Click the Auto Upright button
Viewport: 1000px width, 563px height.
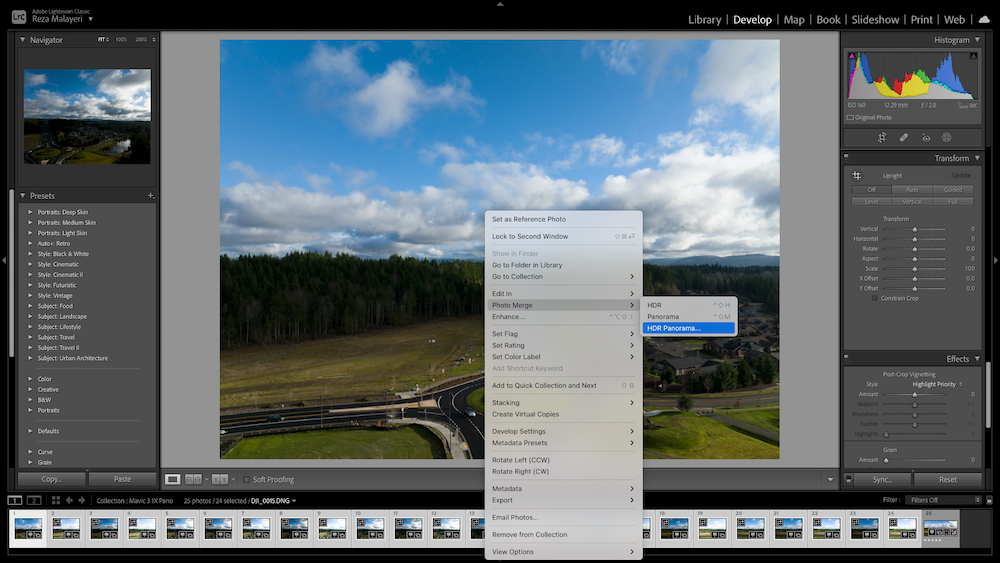pyautogui.click(x=912, y=190)
